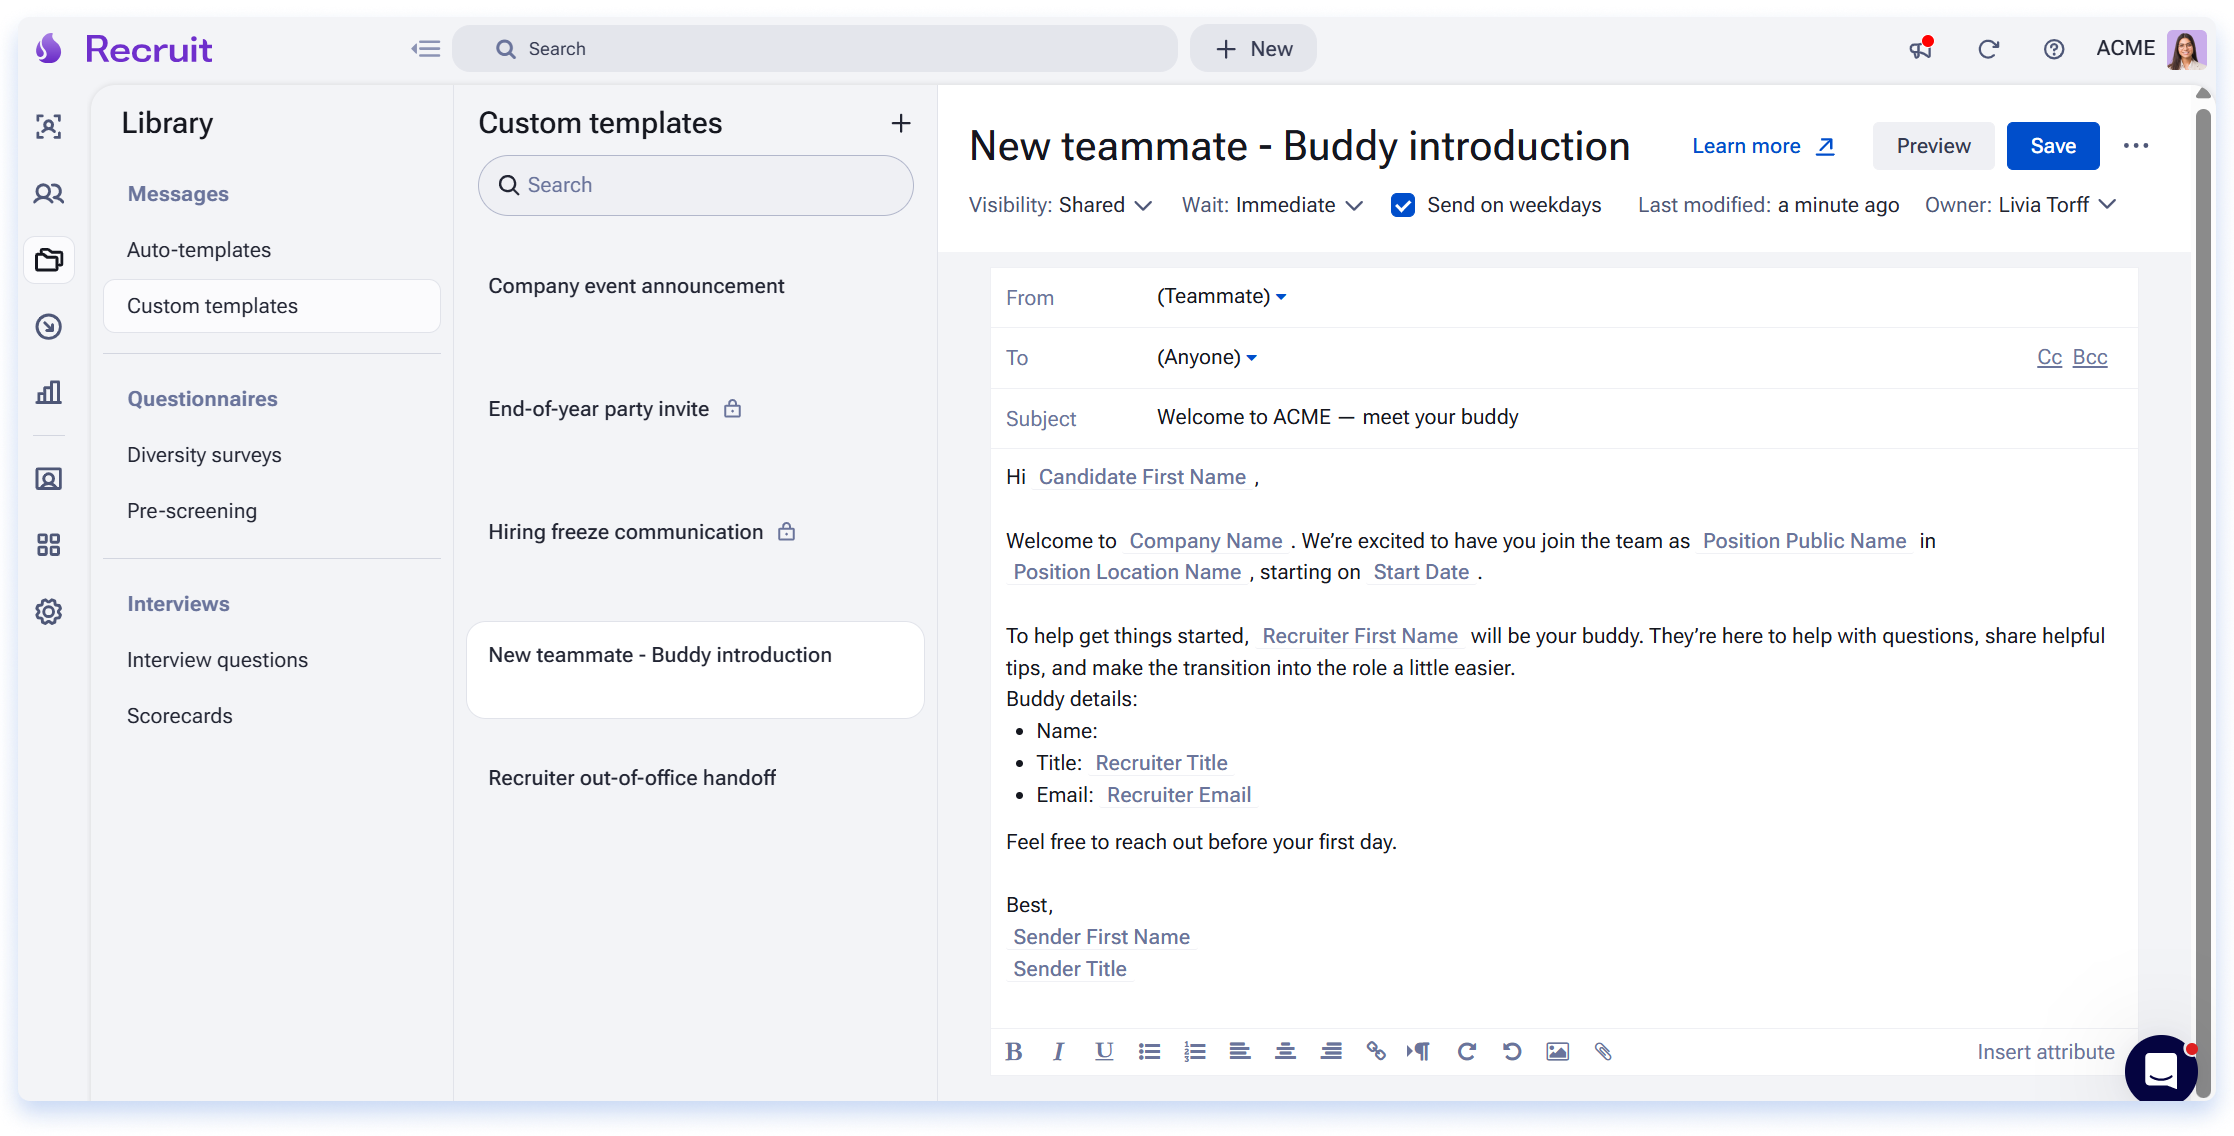Click the Italic formatting icon

[x=1058, y=1051]
